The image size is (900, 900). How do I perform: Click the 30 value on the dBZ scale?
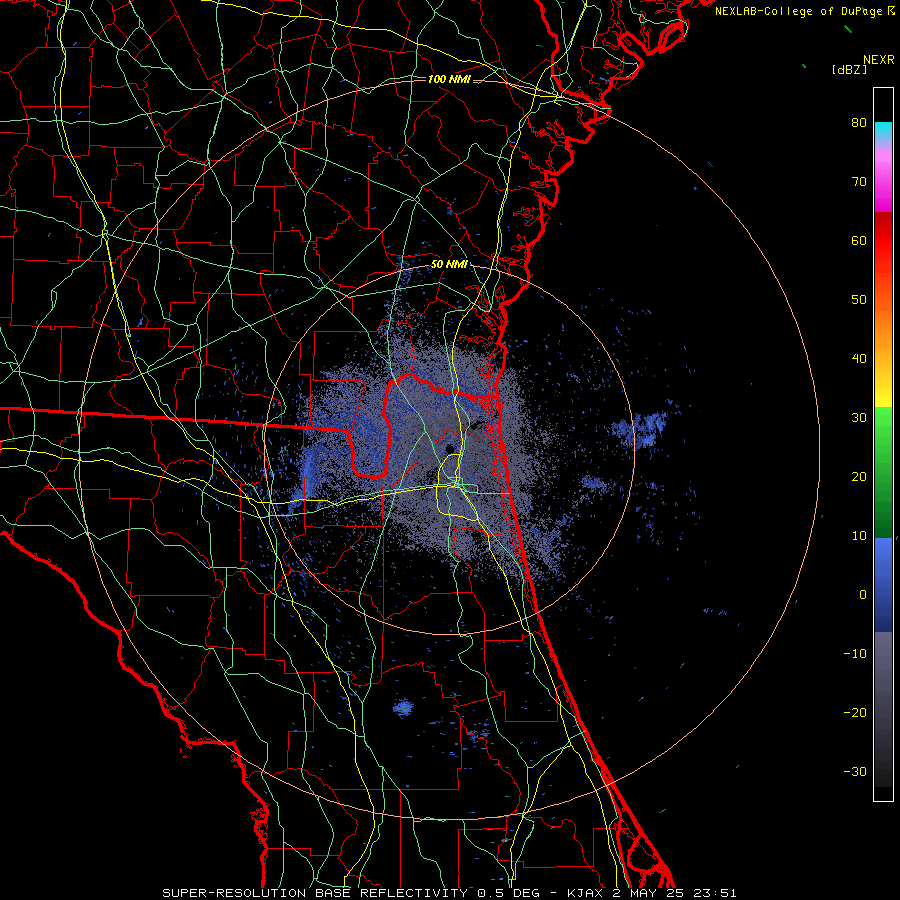coord(859,418)
